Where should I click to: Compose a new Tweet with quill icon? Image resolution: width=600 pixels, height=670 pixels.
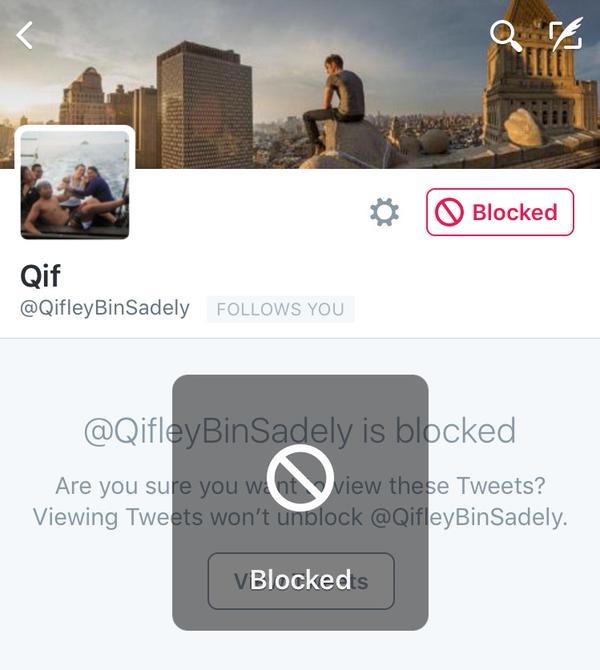[x=566, y=34]
